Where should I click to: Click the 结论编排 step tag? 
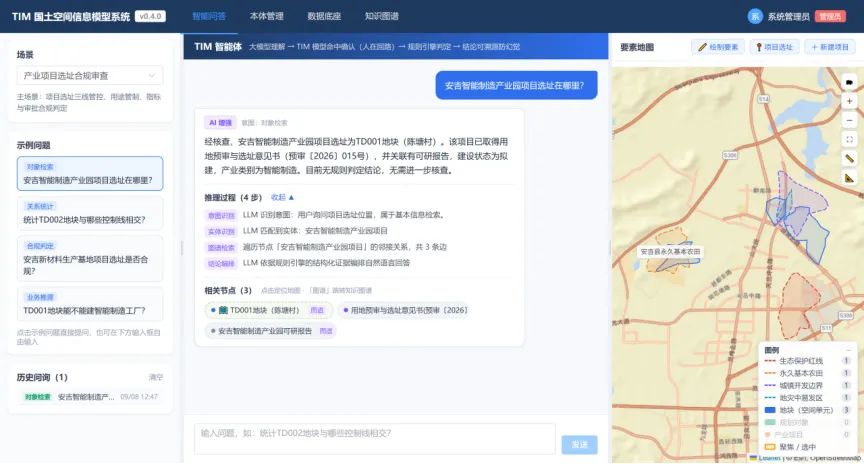coord(222,263)
